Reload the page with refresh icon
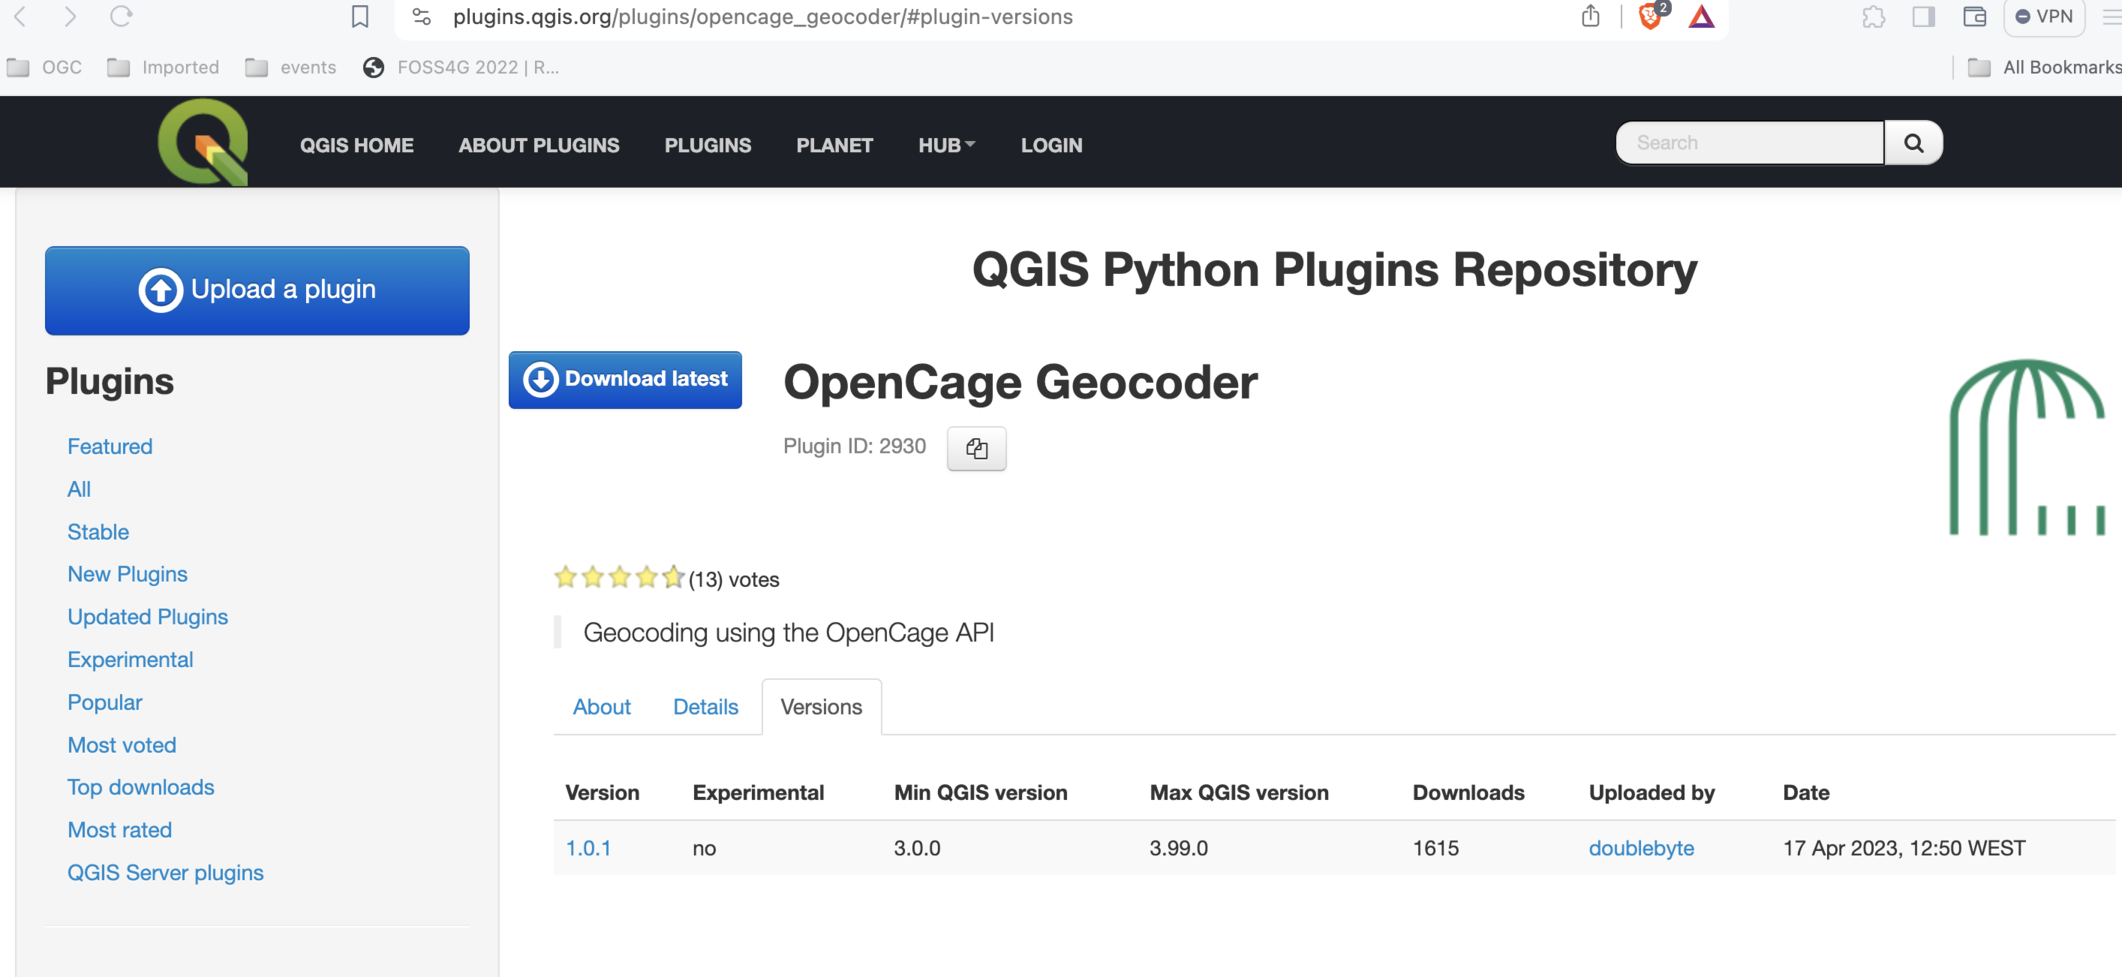The width and height of the screenshot is (2122, 977). 121,16
